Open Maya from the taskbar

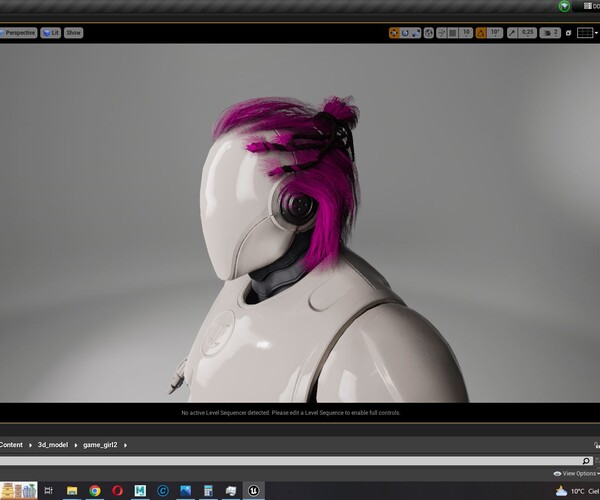tap(140, 490)
